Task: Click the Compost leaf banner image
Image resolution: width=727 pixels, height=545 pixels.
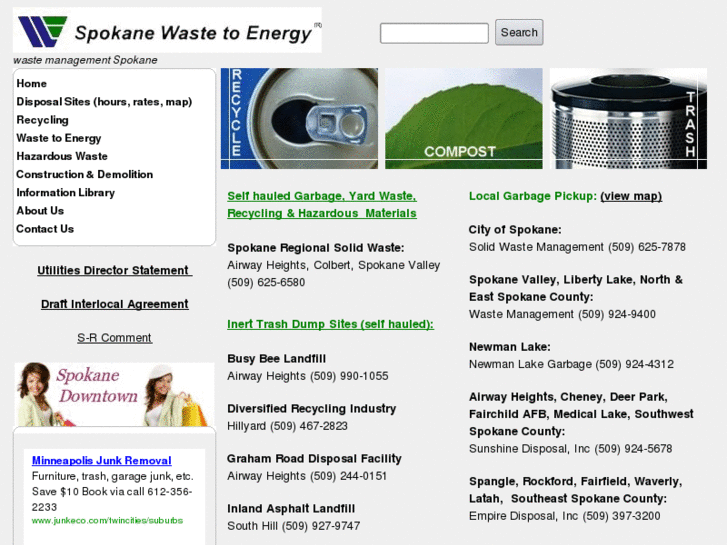Action: coord(464,118)
